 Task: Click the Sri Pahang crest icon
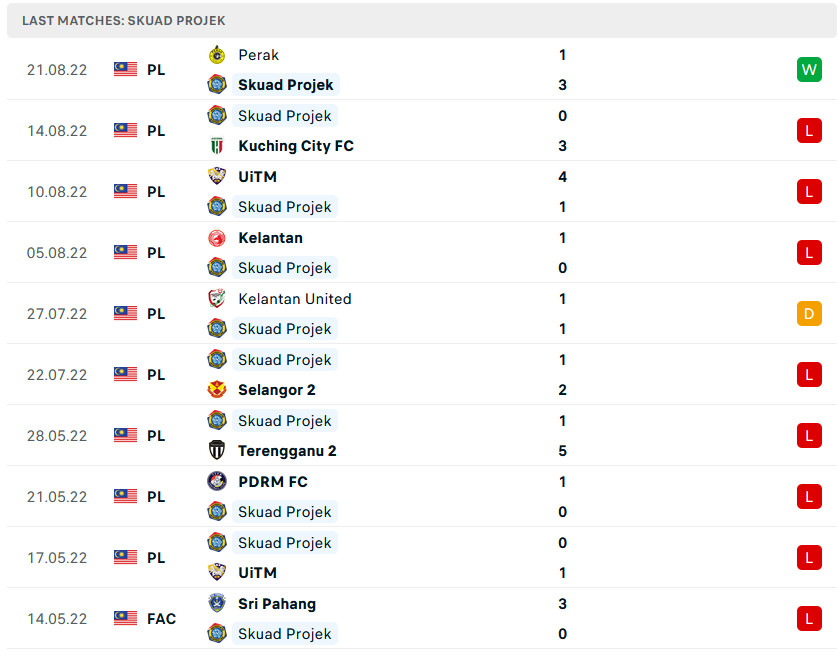tap(217, 604)
